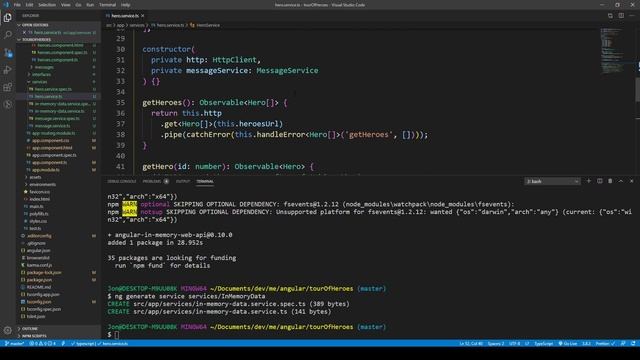
Task: Close the terminal panel
Action: (x=631, y=181)
